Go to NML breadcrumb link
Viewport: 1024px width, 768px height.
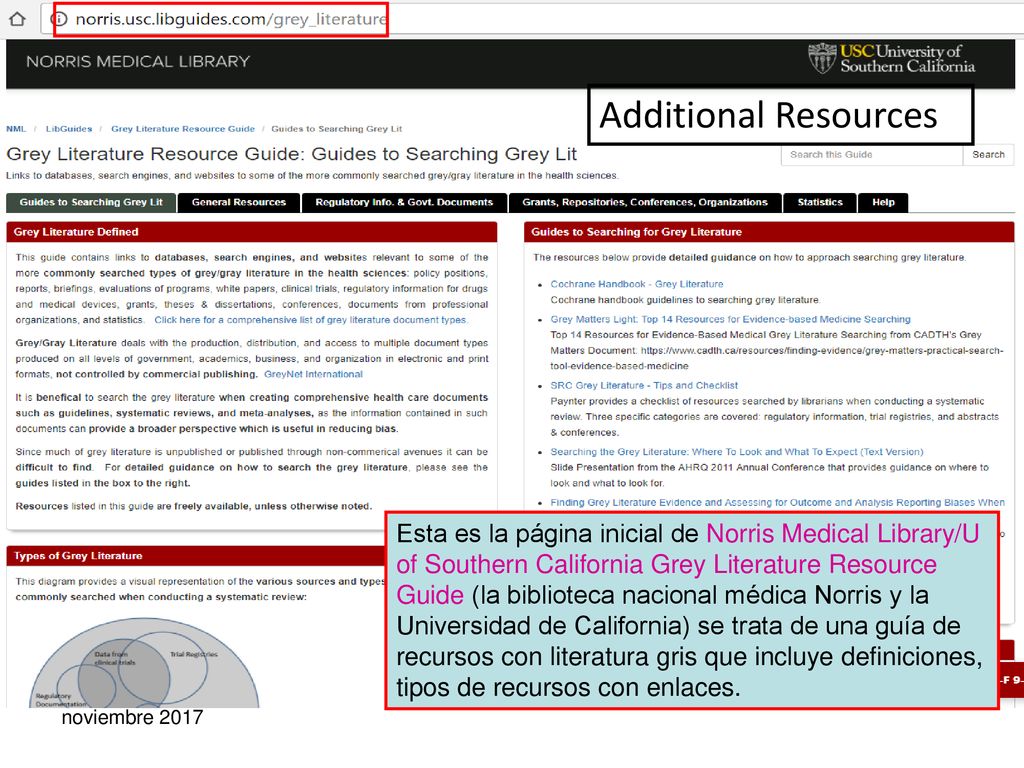click(x=16, y=129)
